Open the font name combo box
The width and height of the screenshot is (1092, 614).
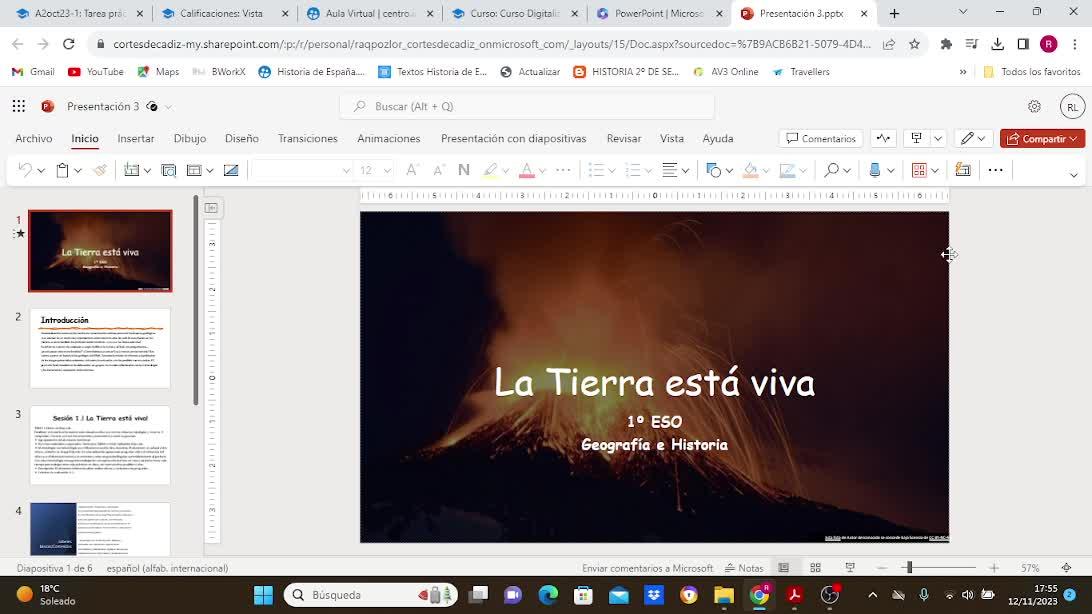(x=302, y=170)
